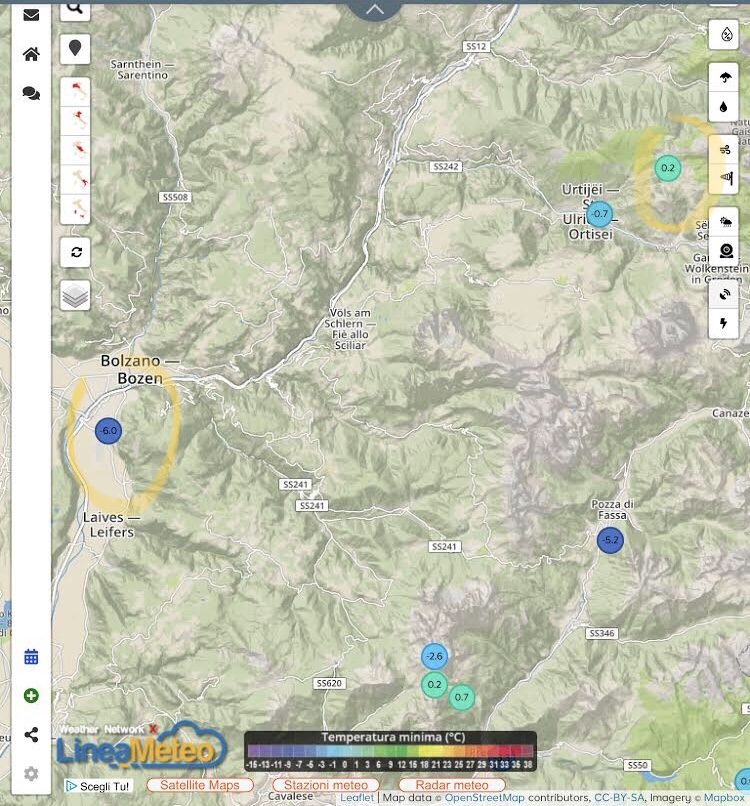Show the humidity percent droplet layer
Screen dimensions: 750x806
click(x=725, y=34)
